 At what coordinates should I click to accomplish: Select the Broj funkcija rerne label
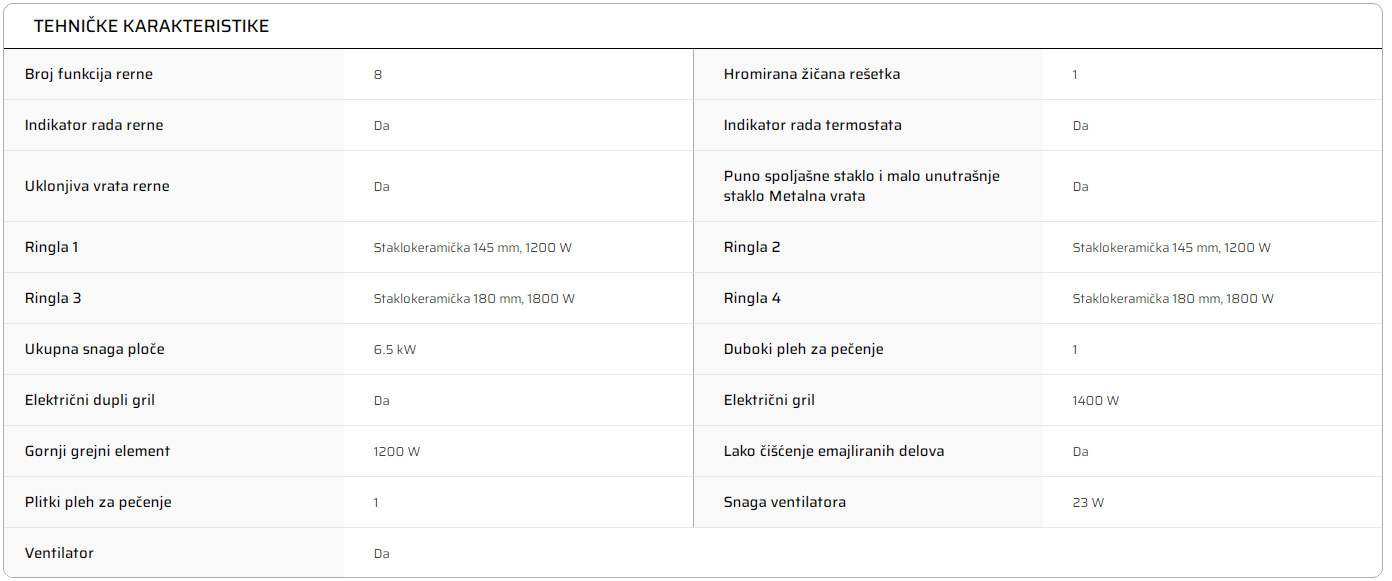coord(89,74)
